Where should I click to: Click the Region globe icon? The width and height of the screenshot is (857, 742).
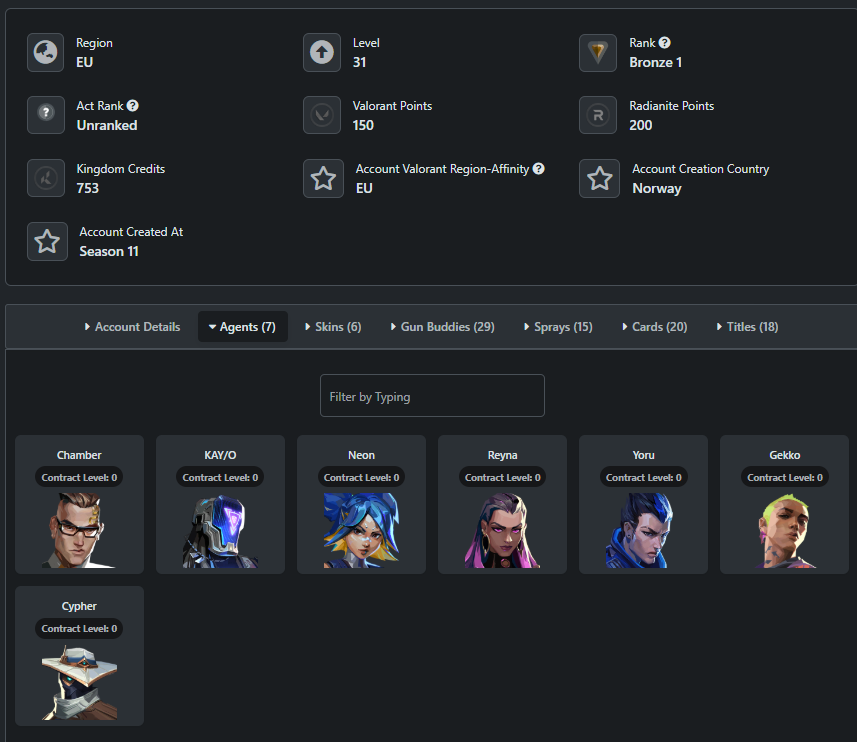tap(46, 52)
